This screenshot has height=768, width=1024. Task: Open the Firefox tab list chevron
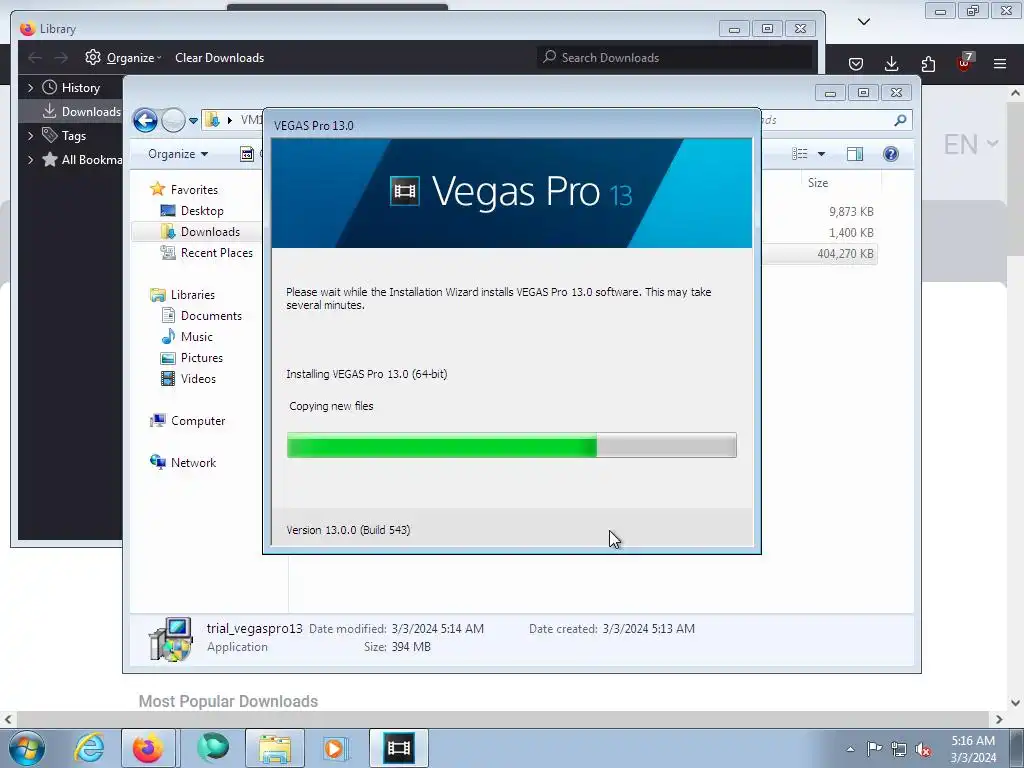[864, 22]
